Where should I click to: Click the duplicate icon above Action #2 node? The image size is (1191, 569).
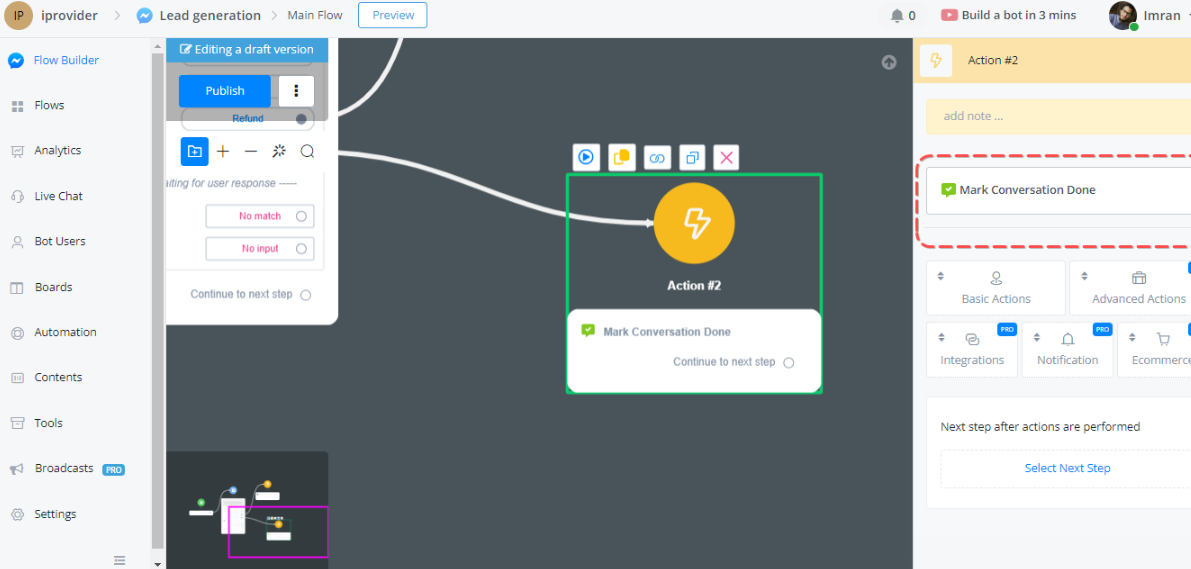(x=691, y=157)
